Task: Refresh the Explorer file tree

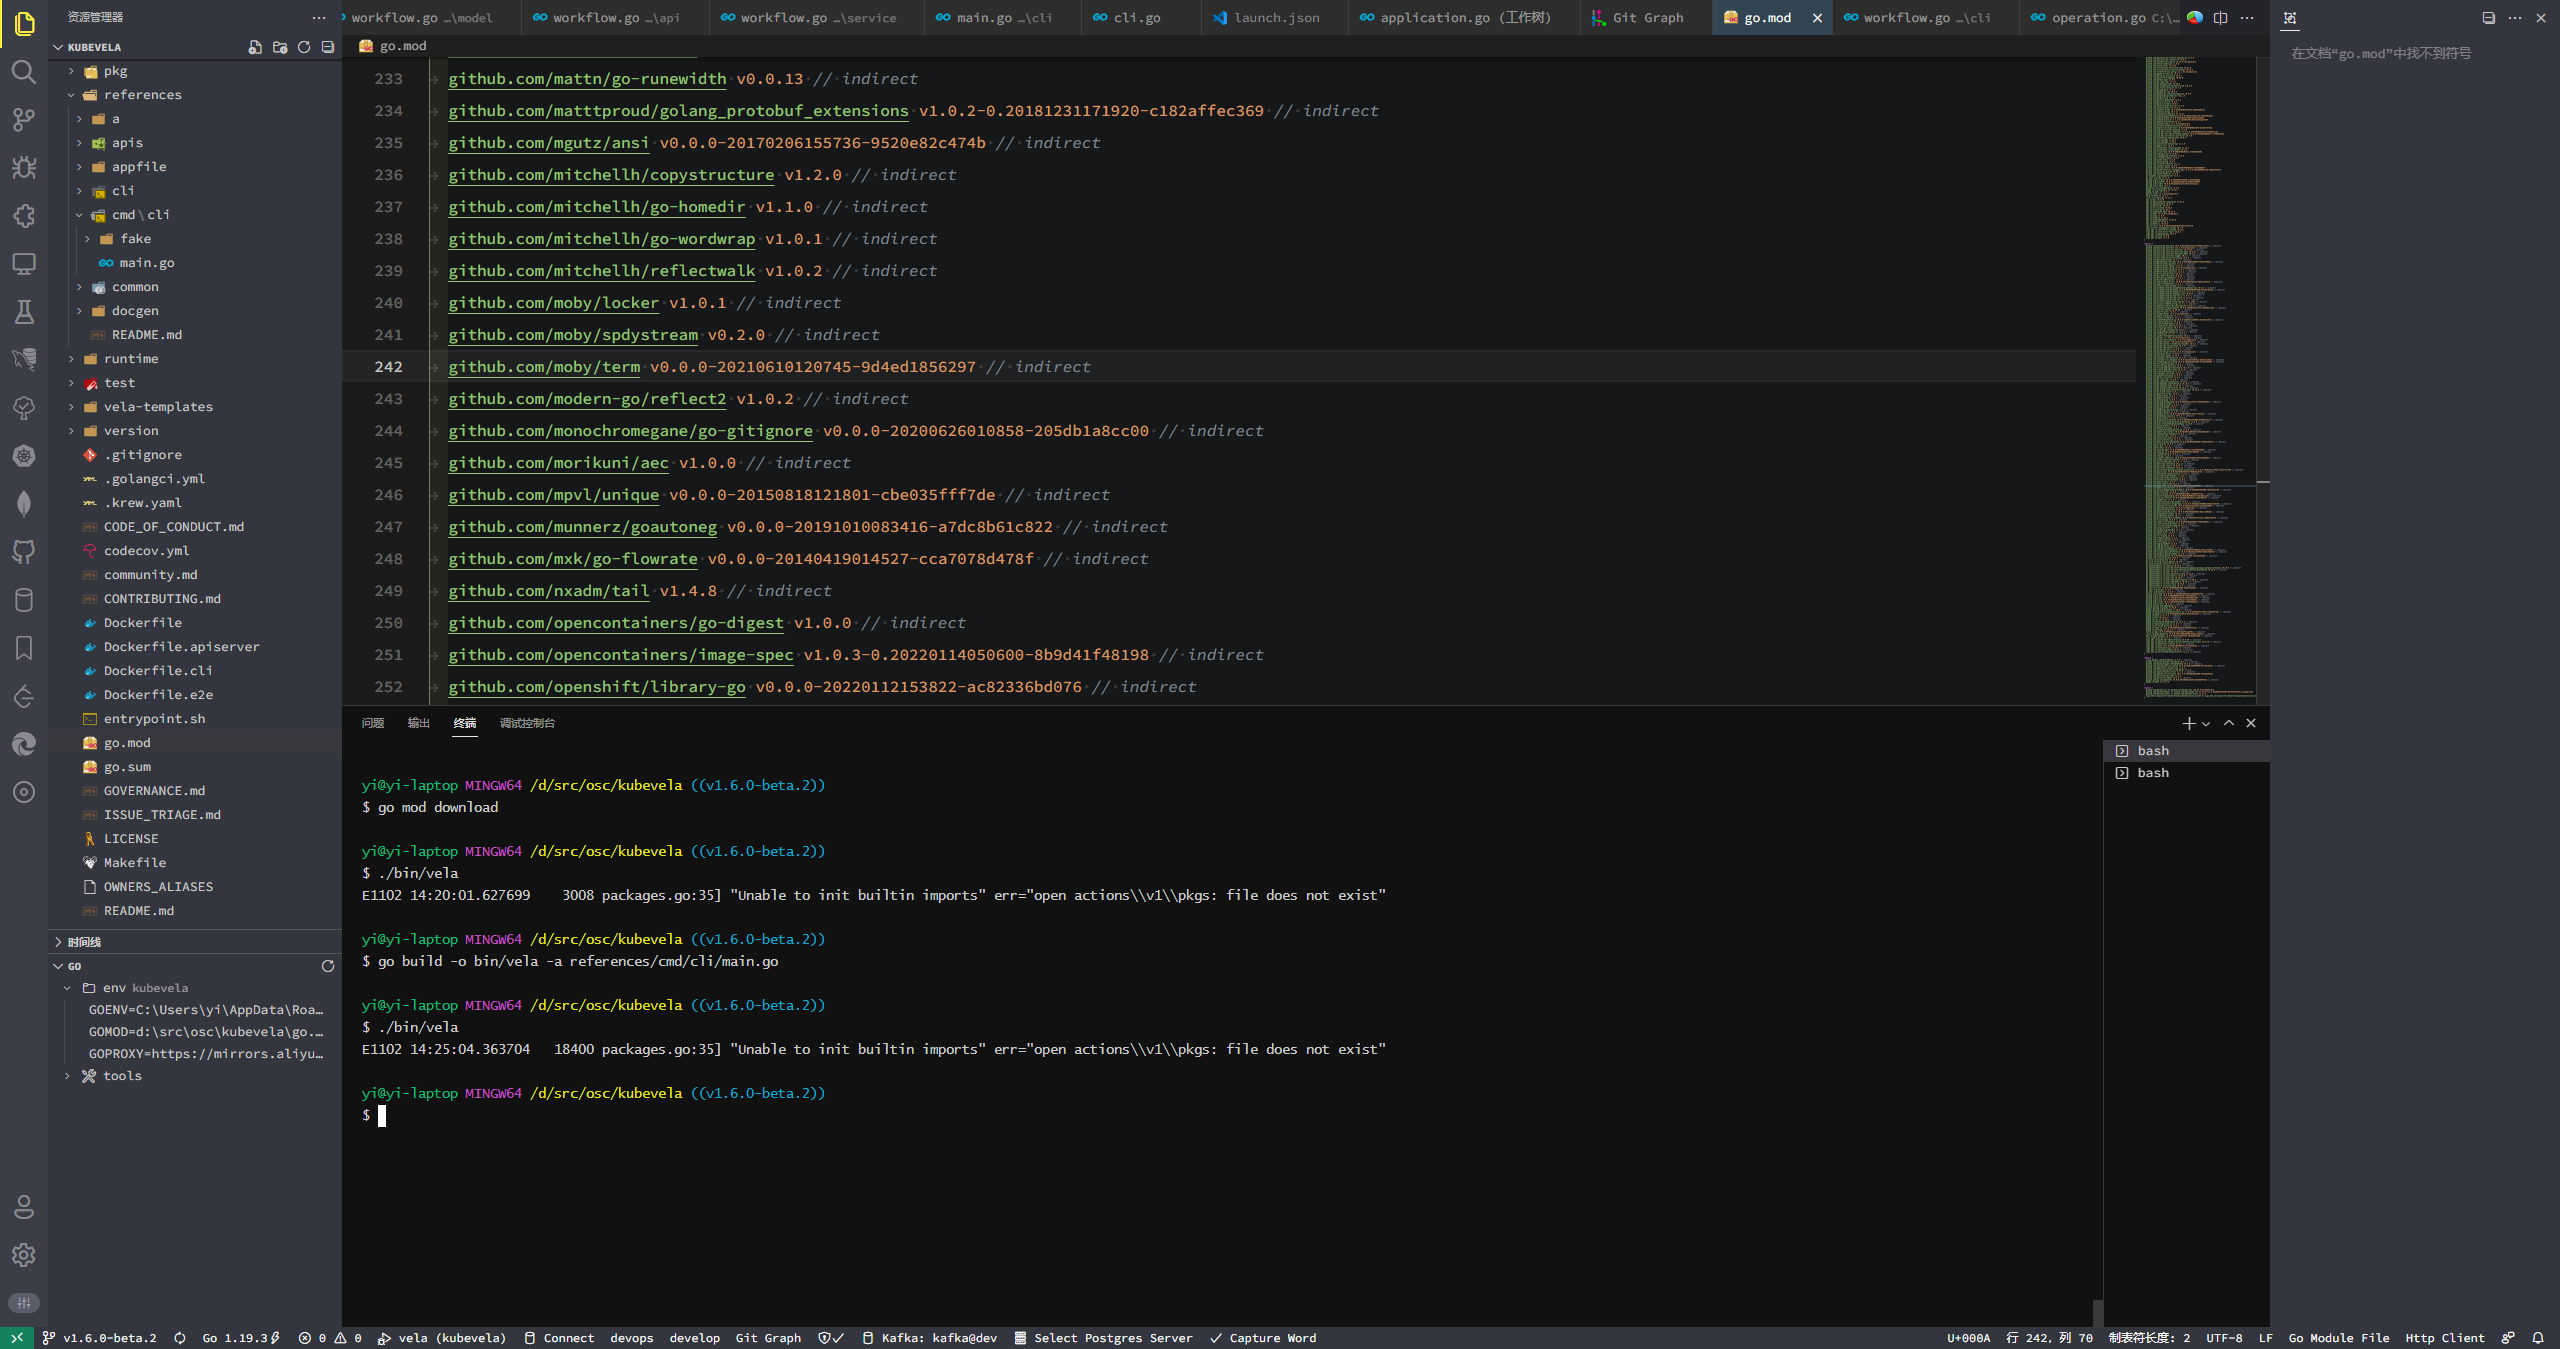Action: 304,46
